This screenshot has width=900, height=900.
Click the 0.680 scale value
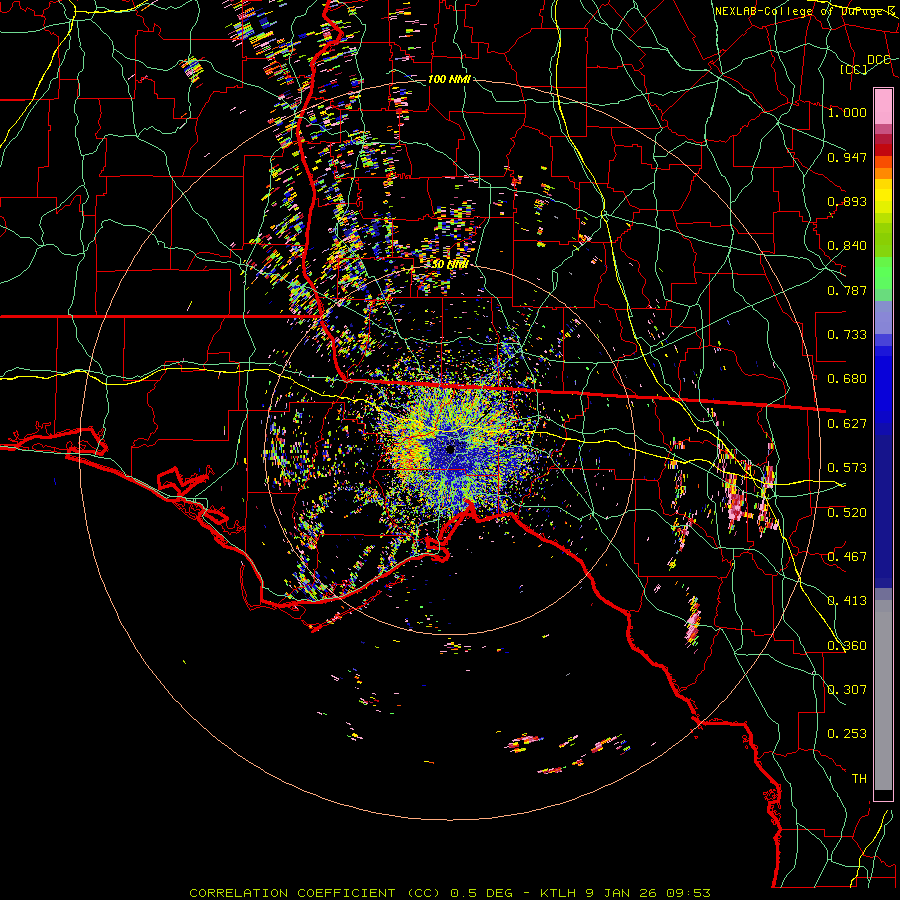click(x=847, y=379)
